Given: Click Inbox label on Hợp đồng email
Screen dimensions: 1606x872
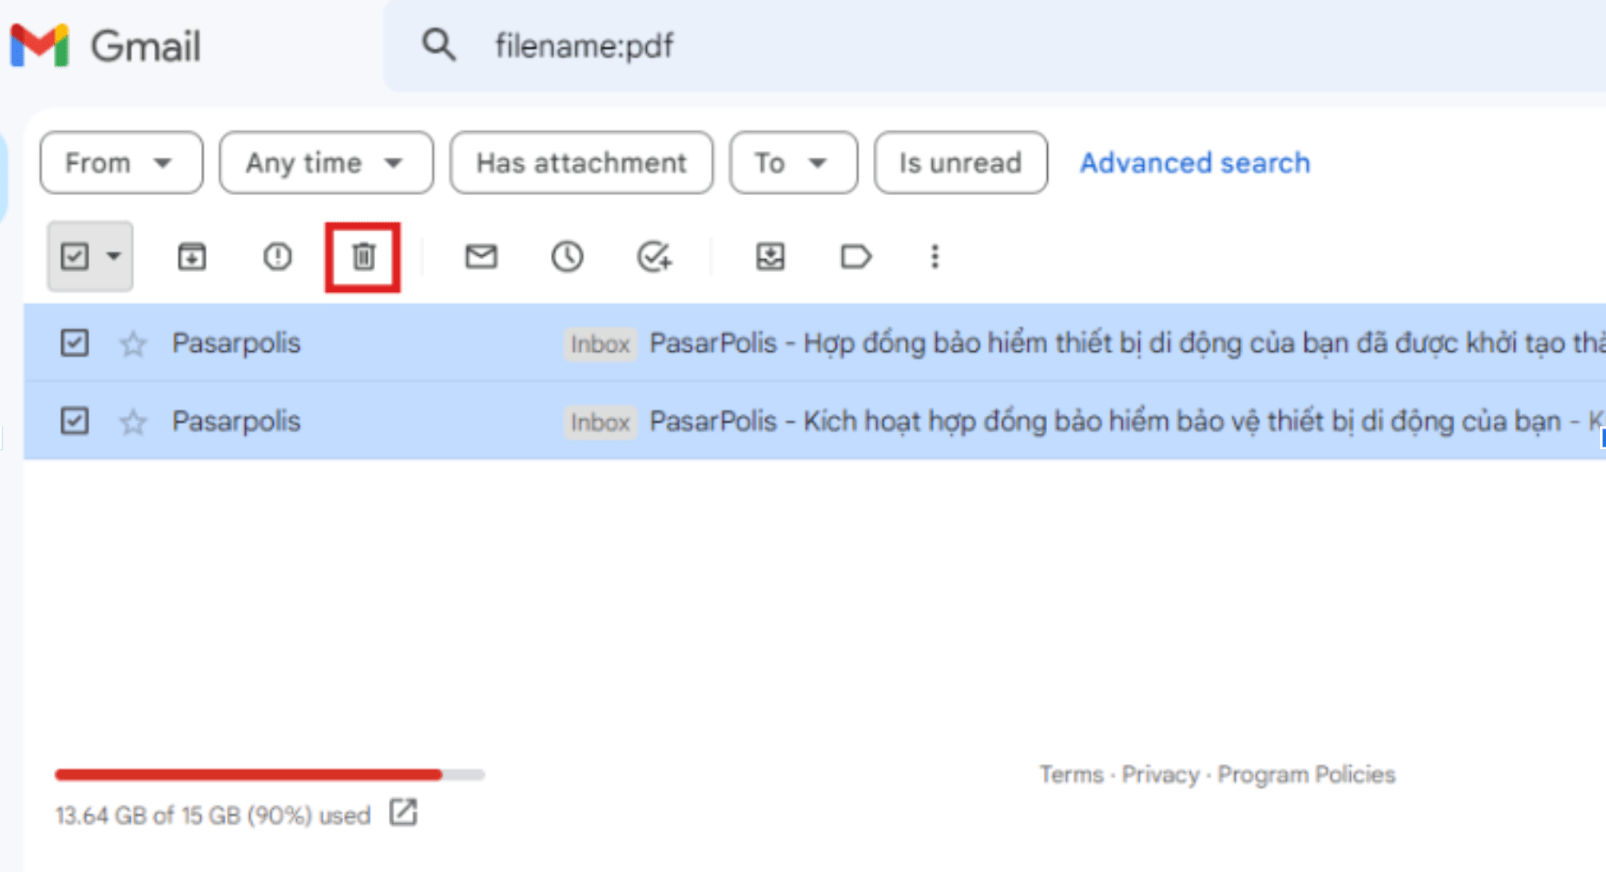Looking at the screenshot, I should pyautogui.click(x=600, y=344).
